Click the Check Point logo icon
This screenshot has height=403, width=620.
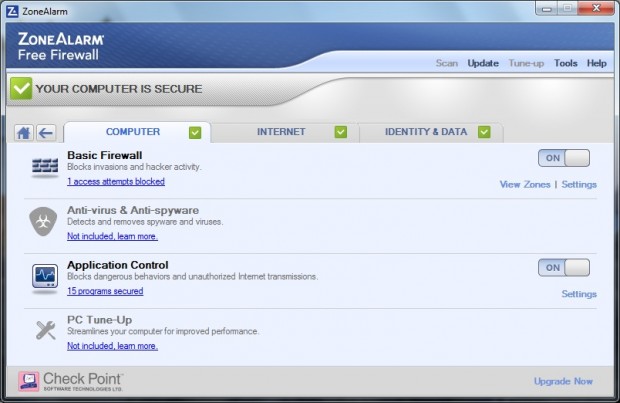[28, 381]
